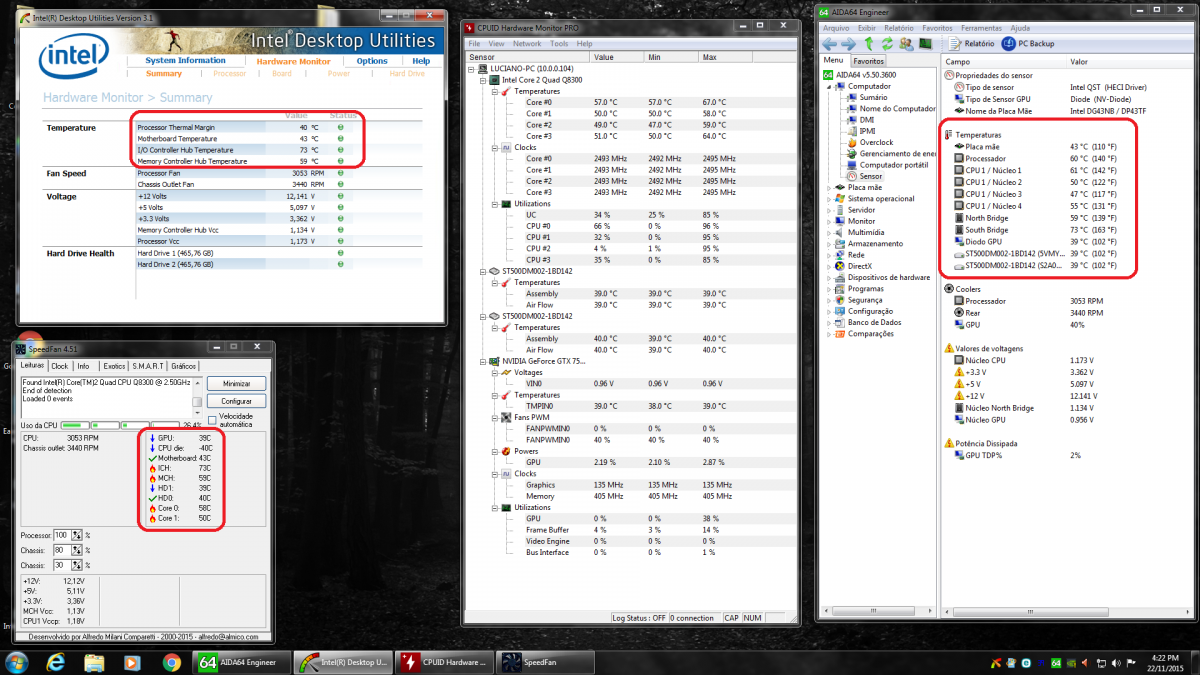The height and width of the screenshot is (675, 1200).
Task: Switch to the S.M.A.R.T tab in SpeedFan
Action: pos(149,366)
